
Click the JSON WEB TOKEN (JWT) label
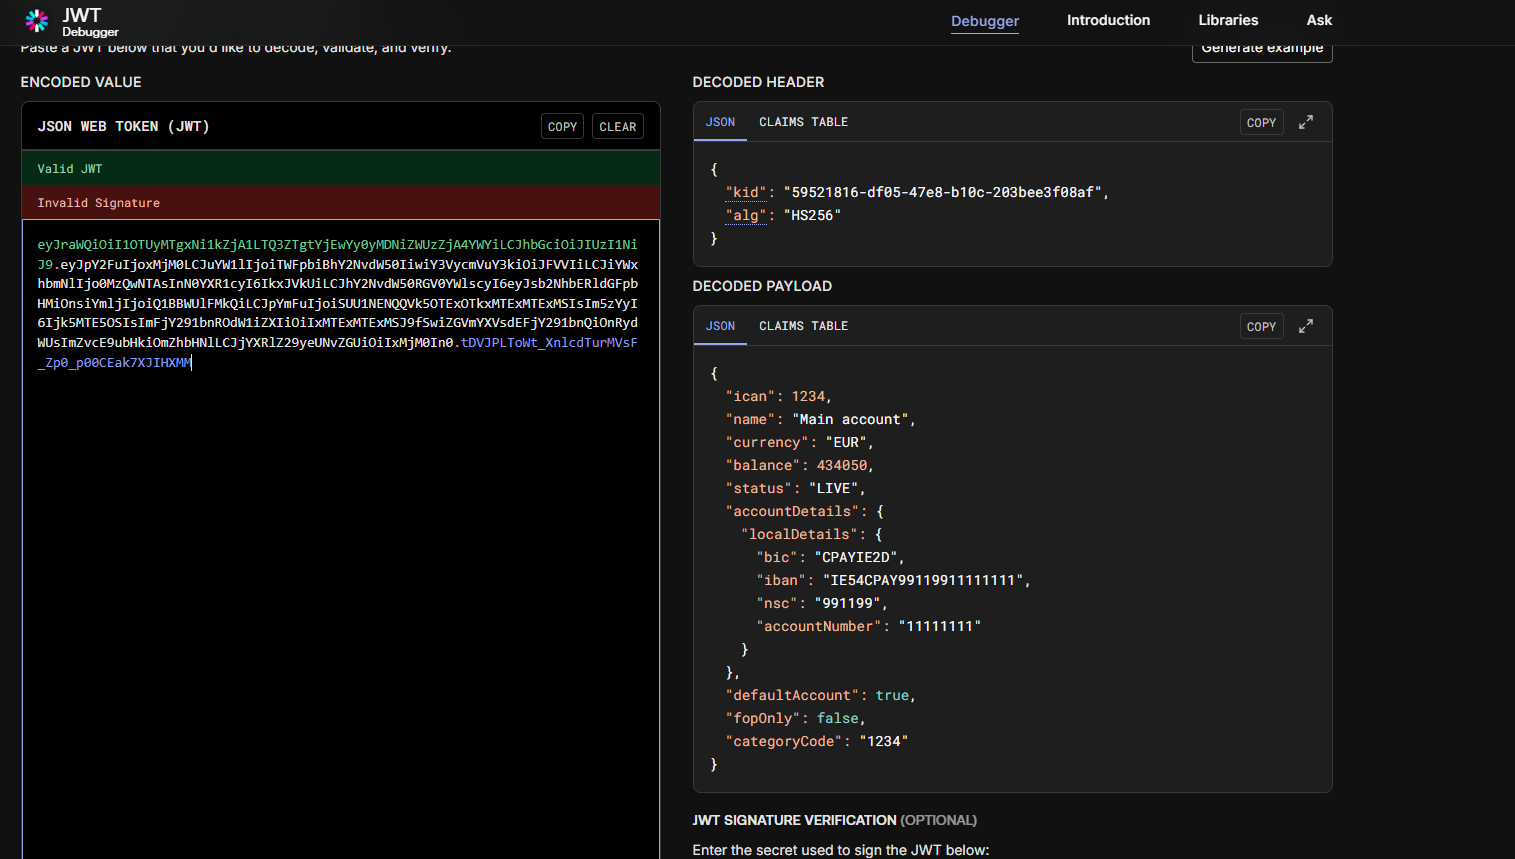tap(123, 126)
